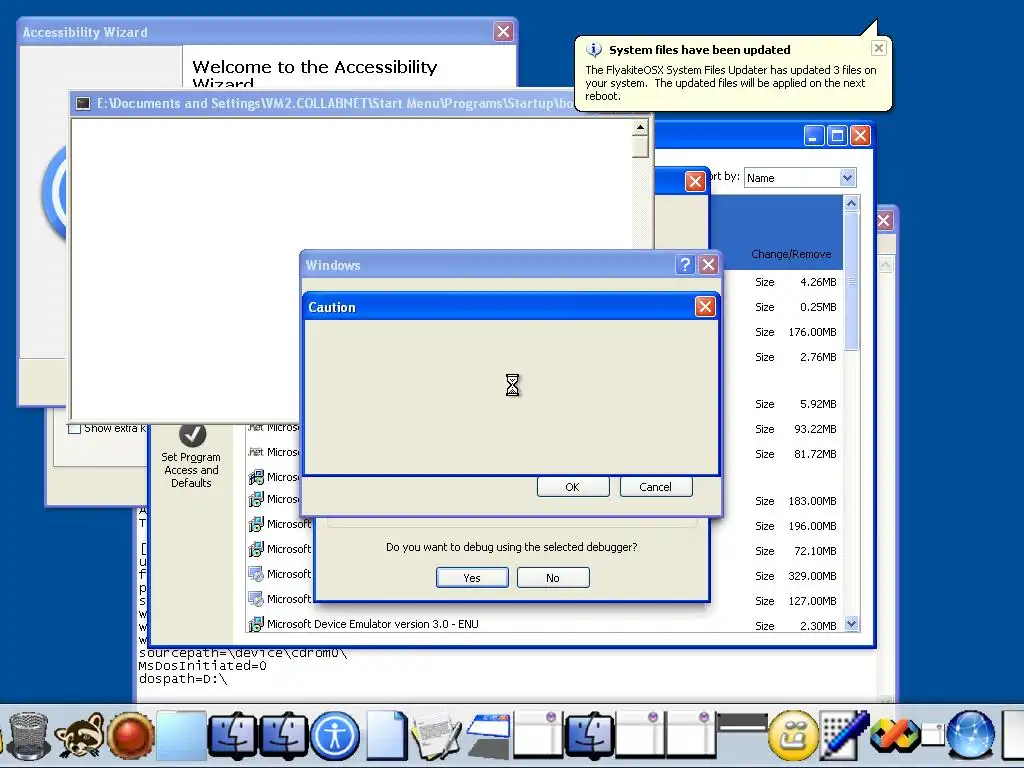Screen dimensions: 1024x768
Task: Open the Sort by Name dropdown
Action: click(846, 178)
